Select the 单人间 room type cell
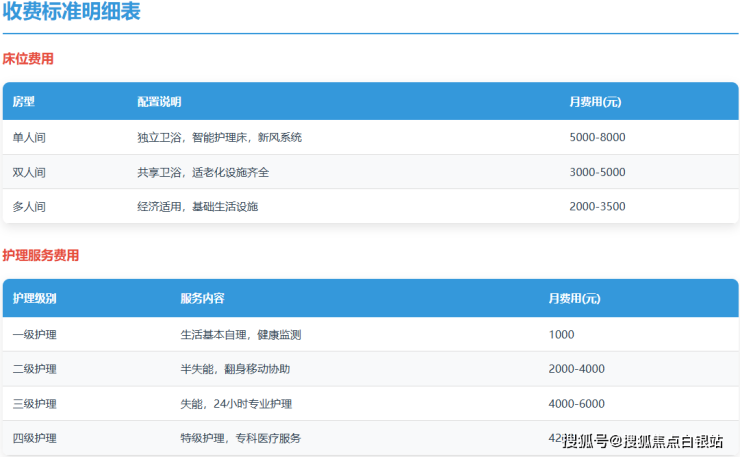 pyautogui.click(x=29, y=137)
